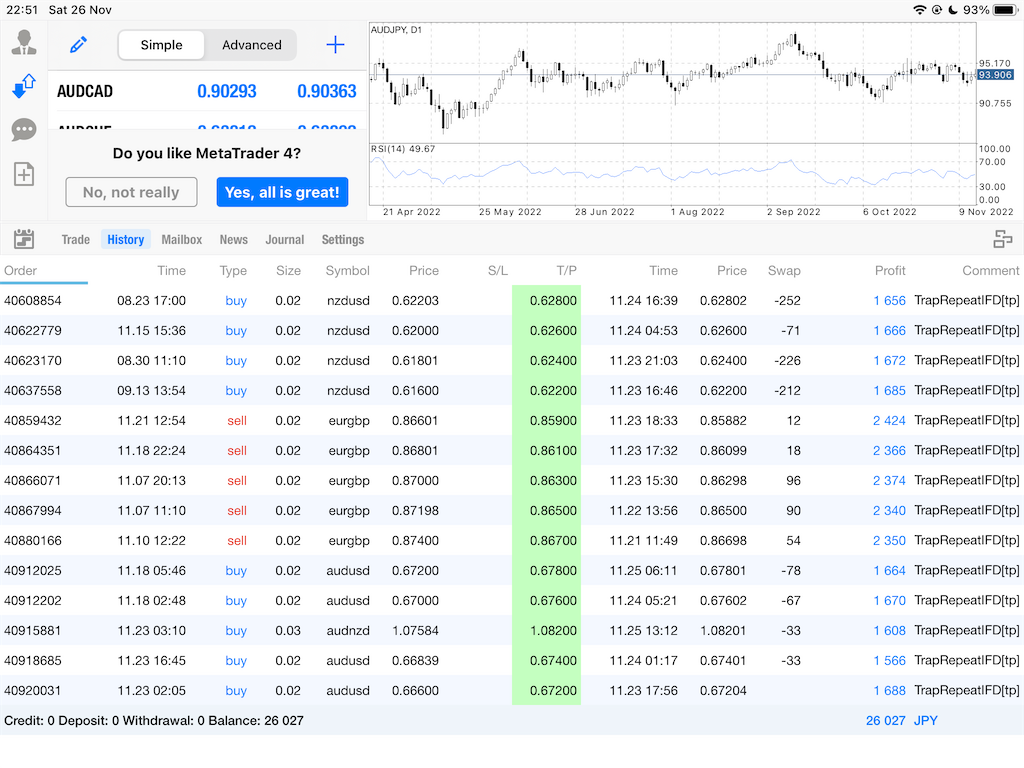Select the AUDCAD quote row
1024x768 pixels.
207,91
